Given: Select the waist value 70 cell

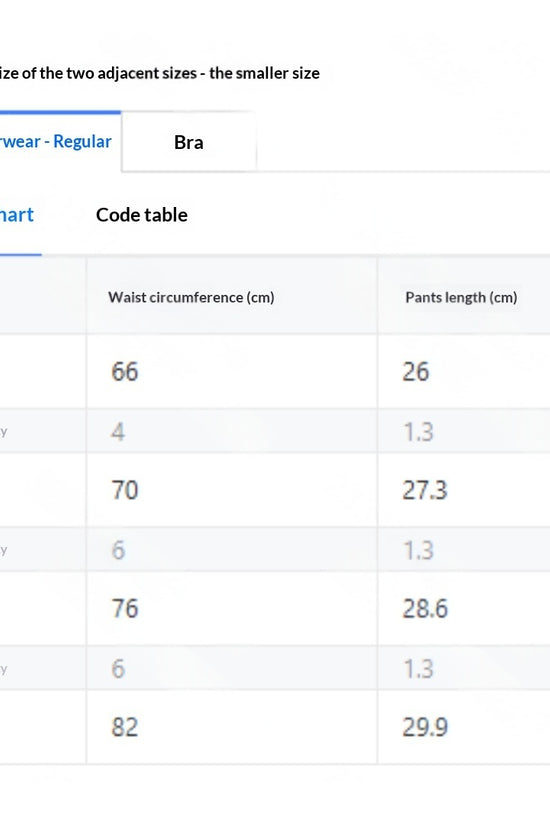Looking at the screenshot, I should [x=232, y=490].
